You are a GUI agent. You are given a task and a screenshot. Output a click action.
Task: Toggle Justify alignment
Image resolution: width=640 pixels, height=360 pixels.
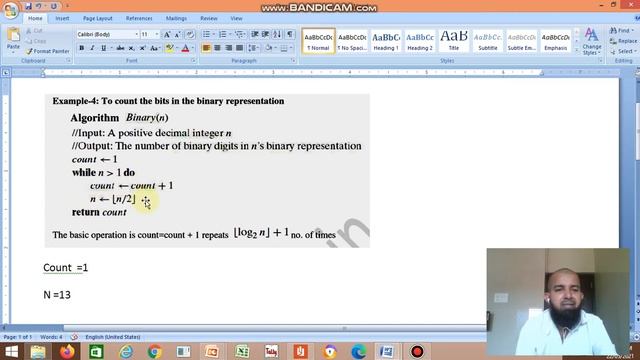(x=240, y=48)
